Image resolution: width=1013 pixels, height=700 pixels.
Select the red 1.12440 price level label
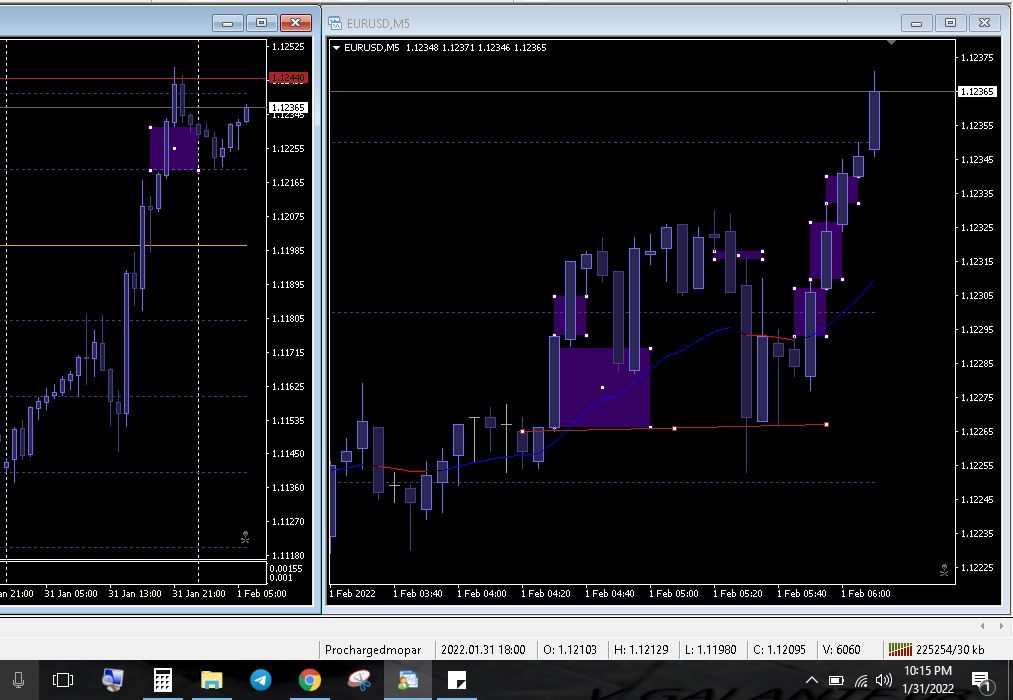pos(288,78)
